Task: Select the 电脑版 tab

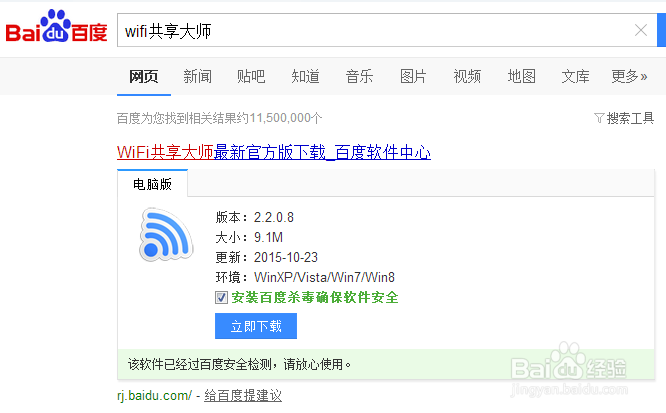Action: [152, 184]
